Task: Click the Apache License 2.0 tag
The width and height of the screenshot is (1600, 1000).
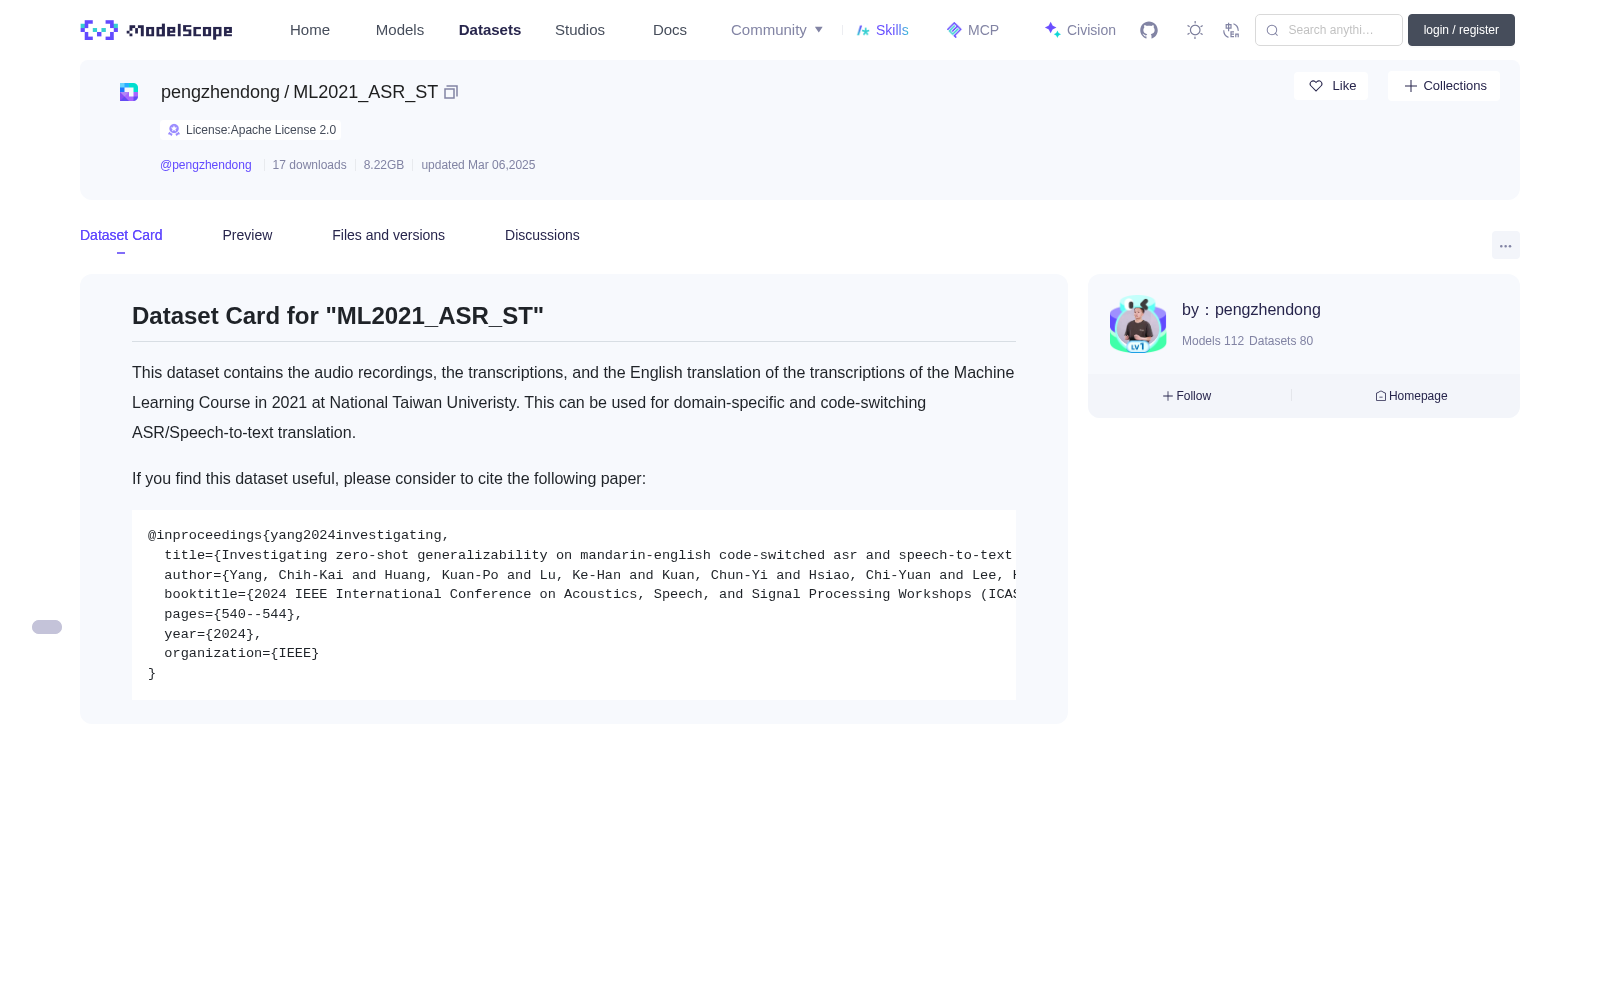Action: [251, 130]
